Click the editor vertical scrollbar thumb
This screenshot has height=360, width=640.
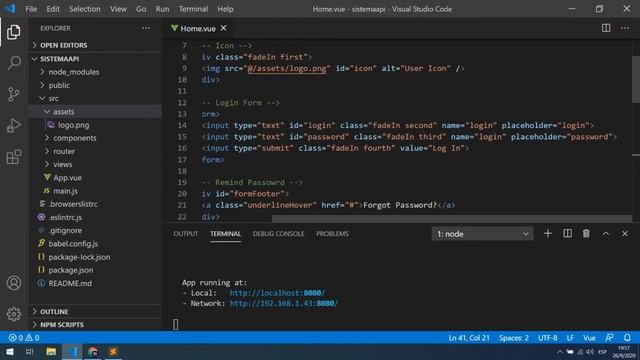[x=636, y=80]
